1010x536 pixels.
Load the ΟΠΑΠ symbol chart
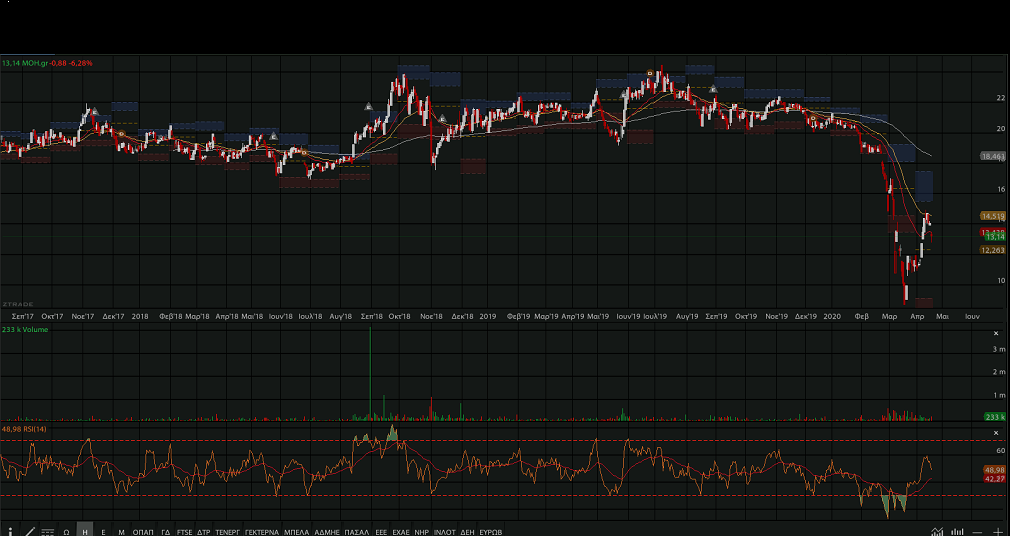(x=143, y=532)
